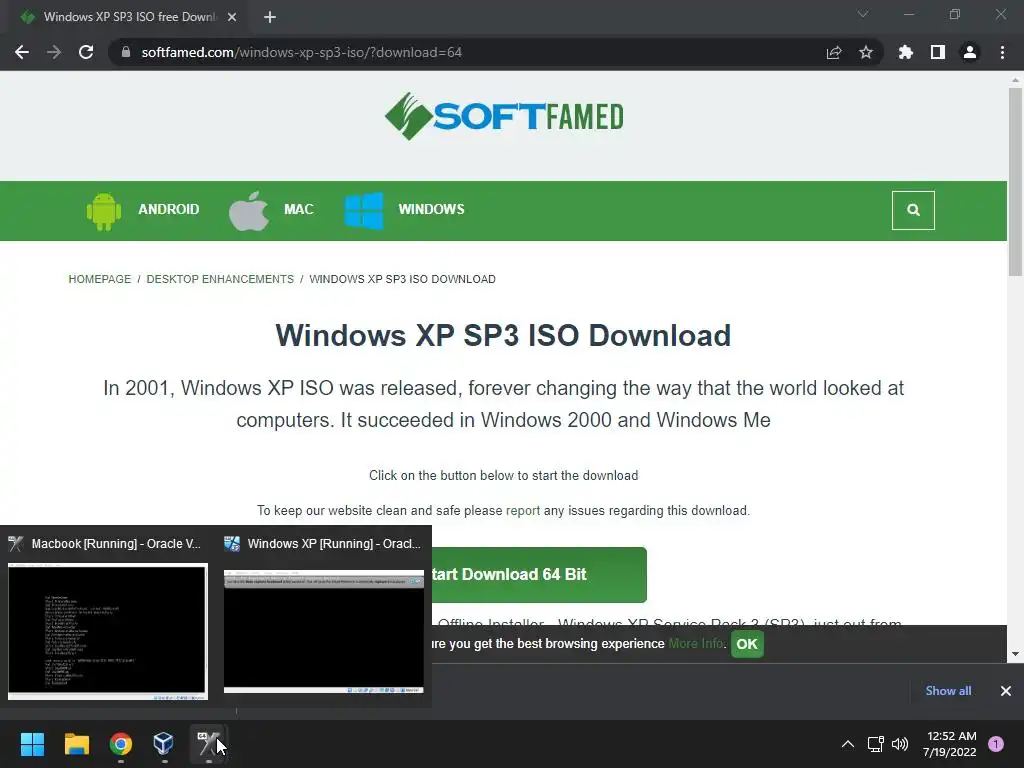Viewport: 1024px width, 768px height.
Task: Toggle the Chrome side panel icon
Action: (x=938, y=52)
